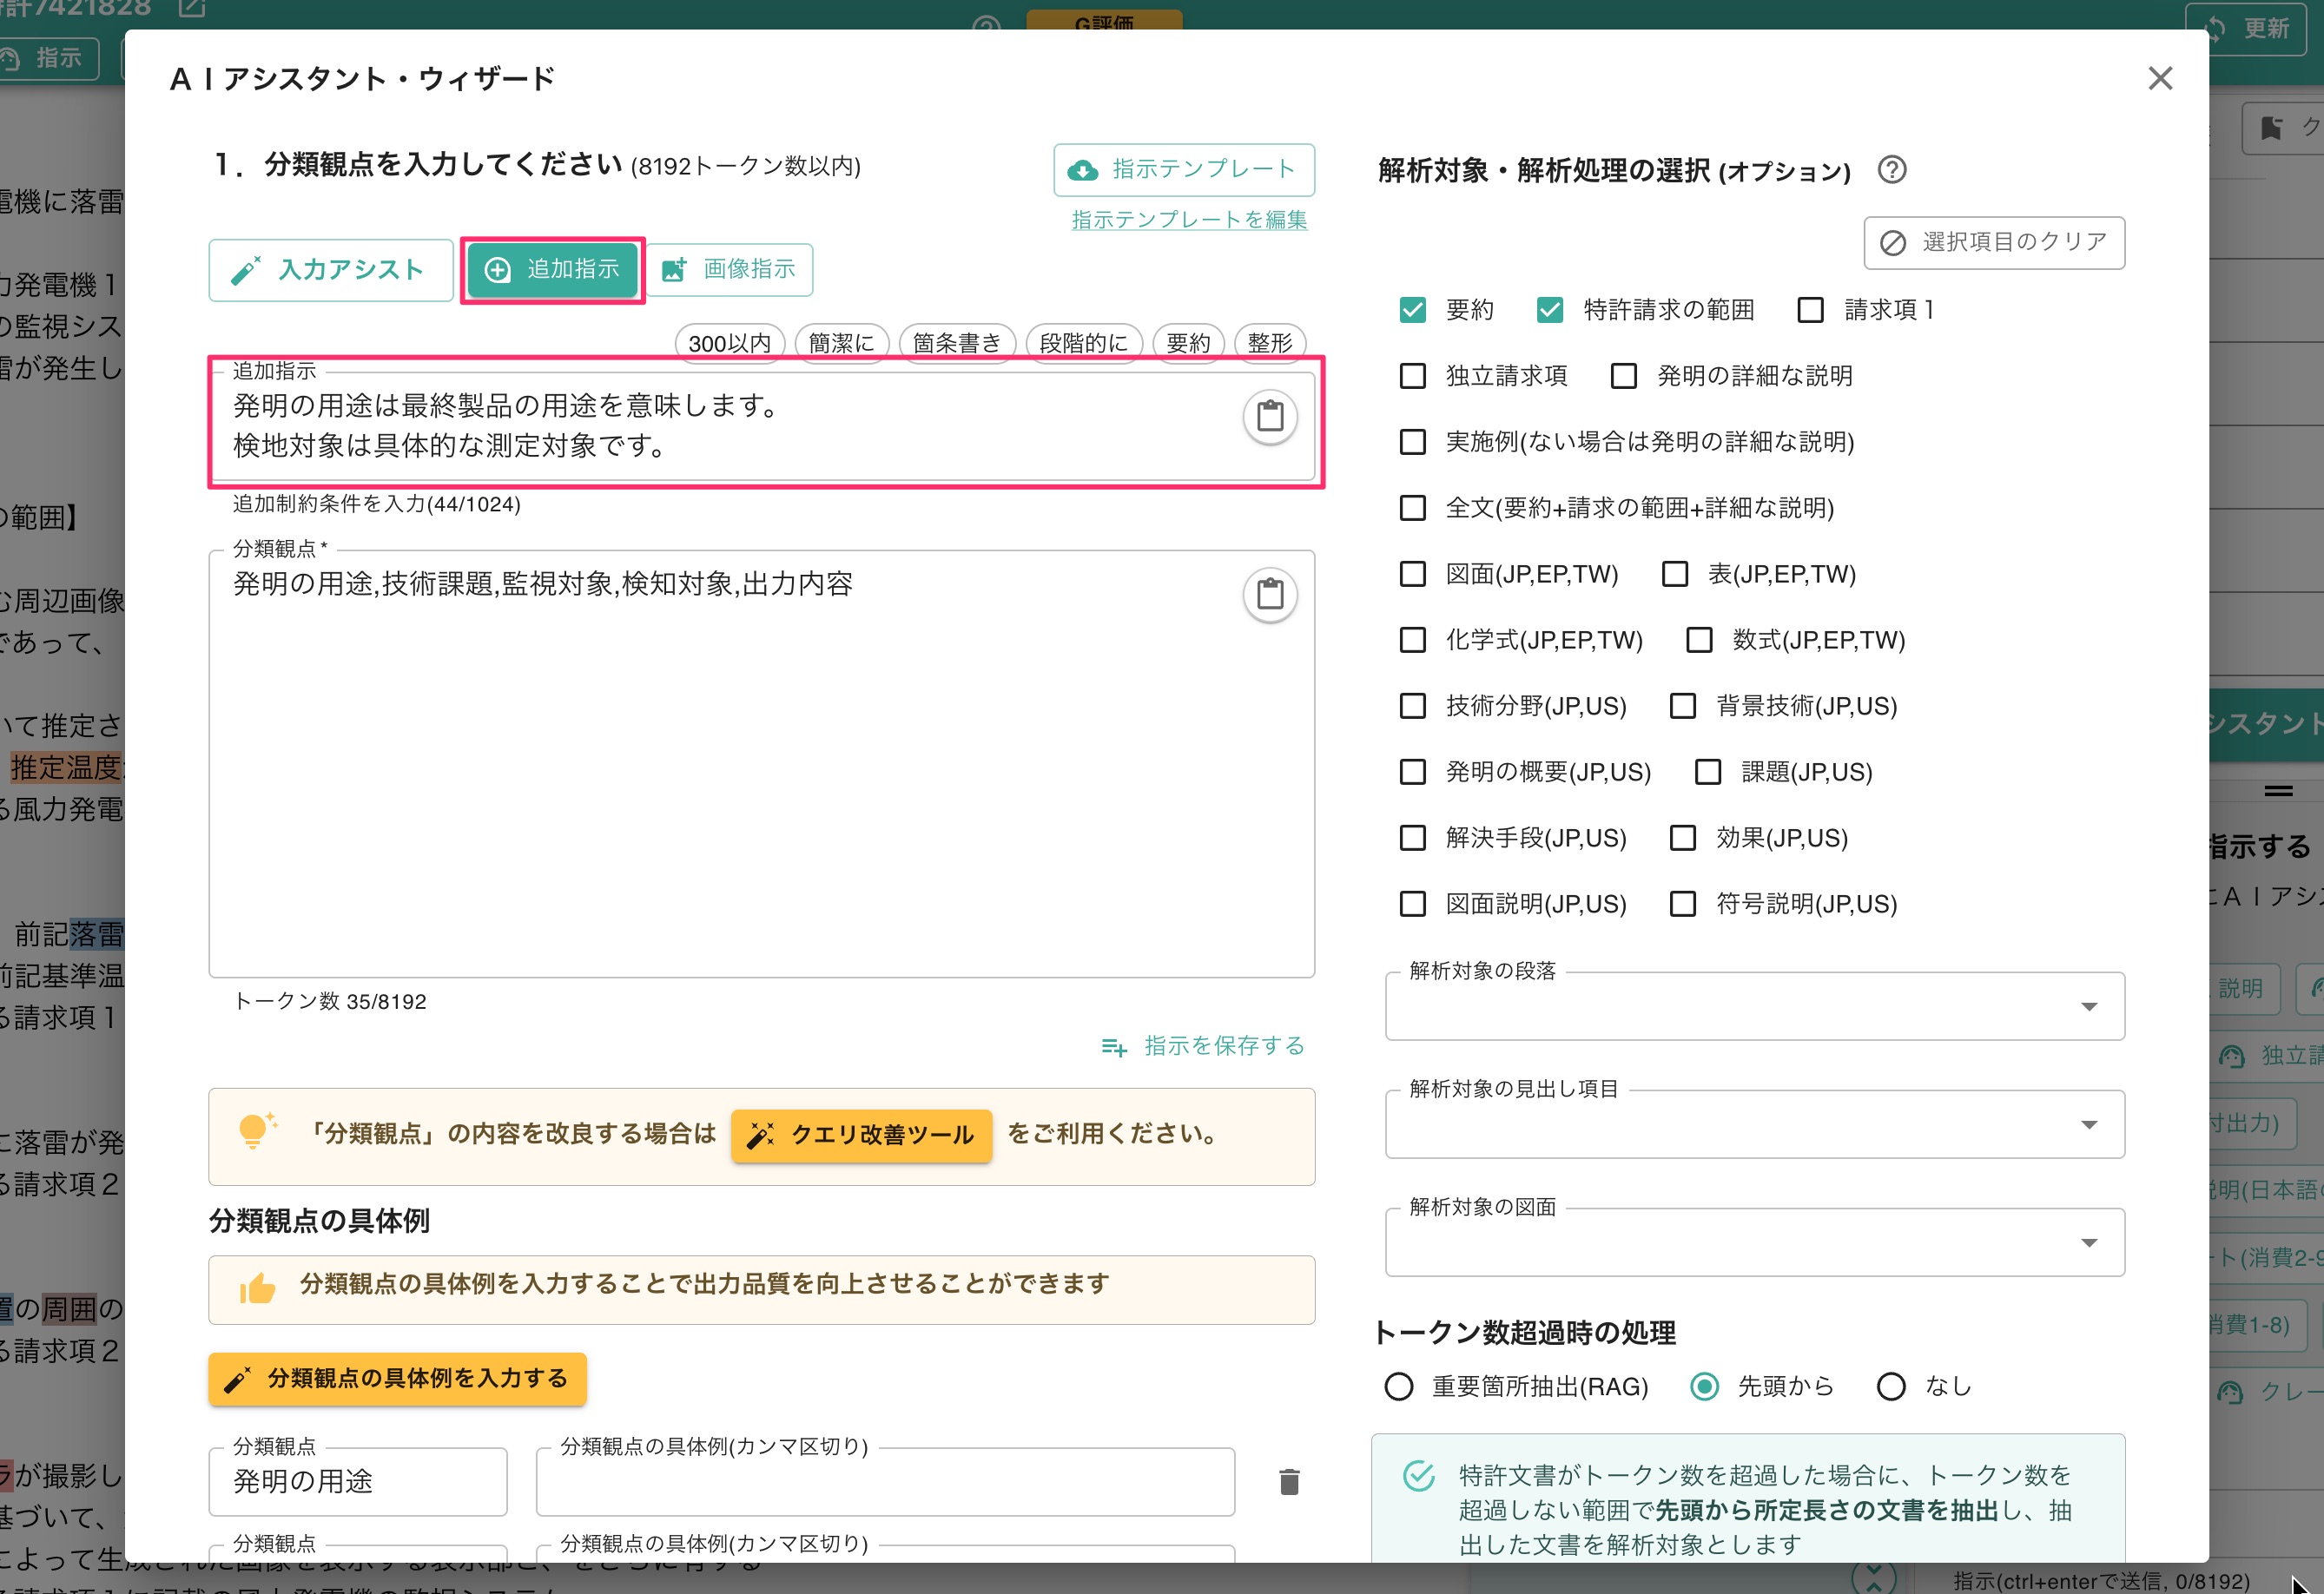Select the 先頭から radio option

pyautogui.click(x=1704, y=1387)
